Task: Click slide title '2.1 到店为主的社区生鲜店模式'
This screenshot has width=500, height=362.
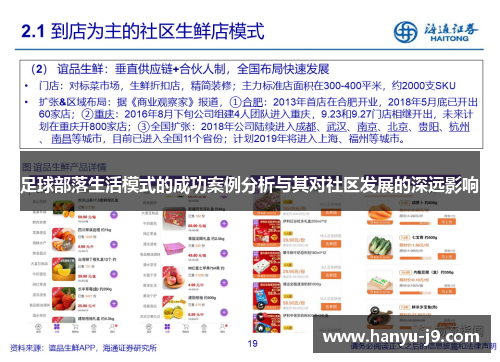Action: tap(143, 31)
